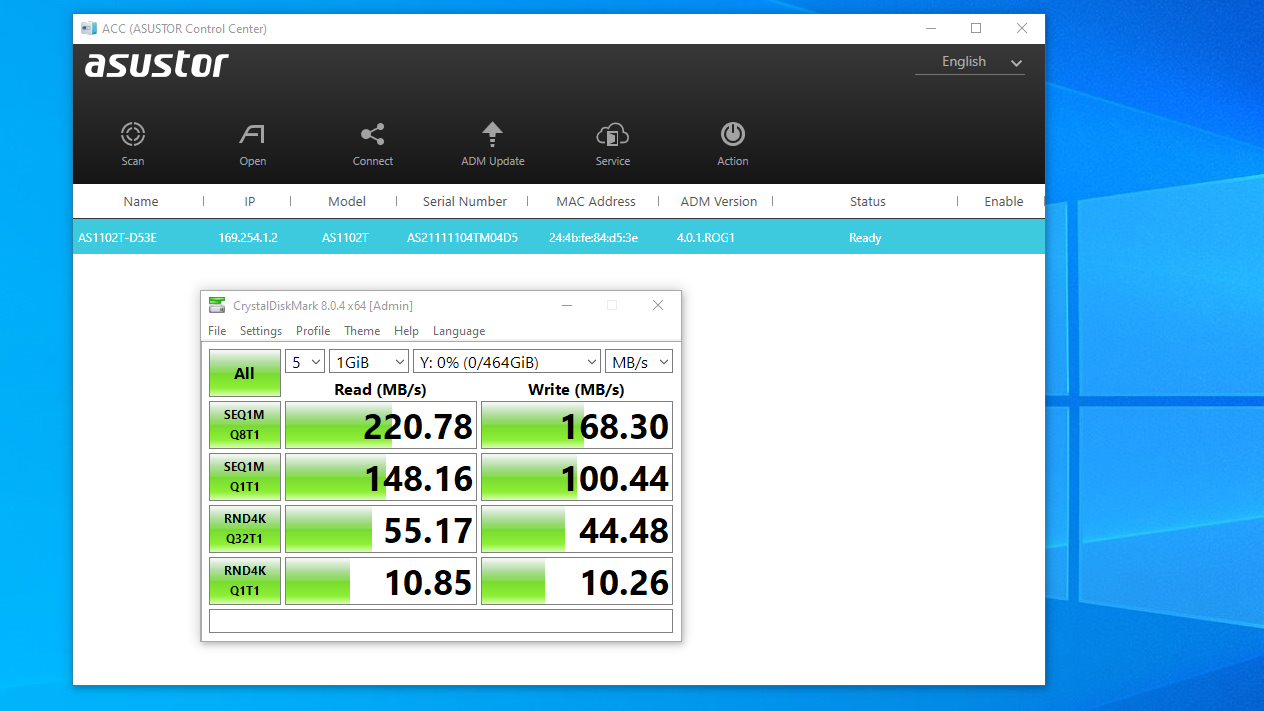Click the 44.48 random write result

coord(577,529)
